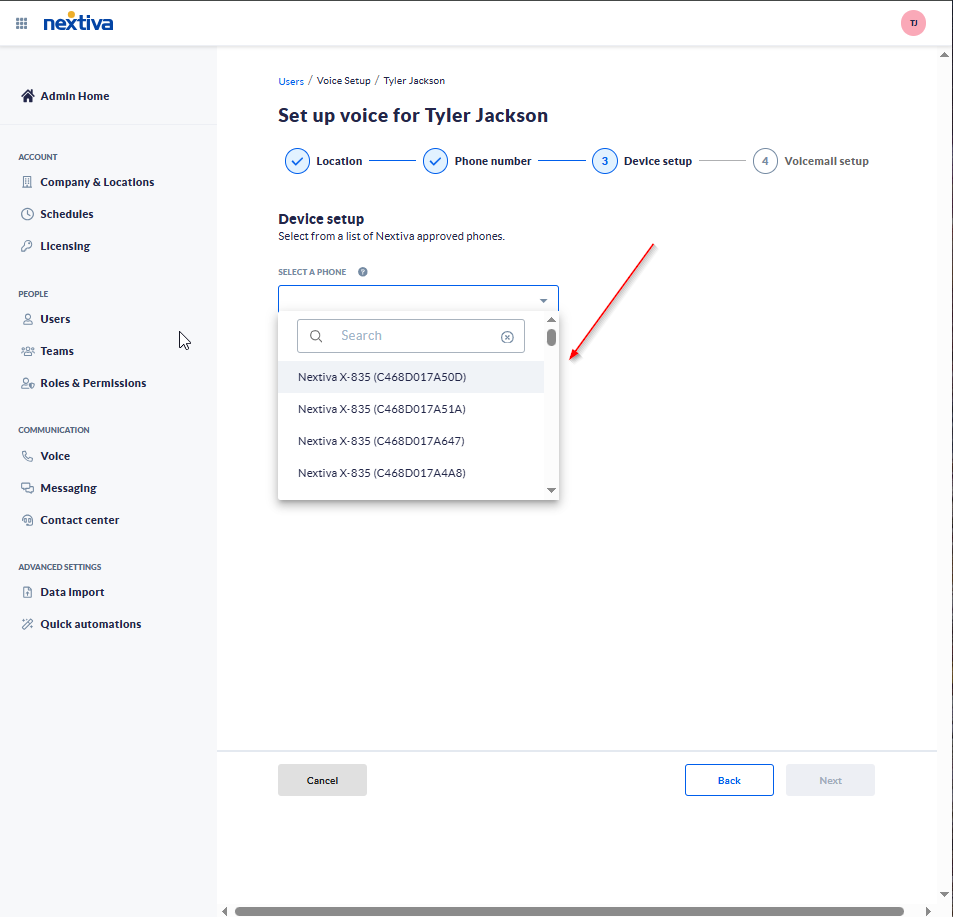Viewport: 953px width, 917px height.
Task: Click the horizontal scrollbar thumb
Action: click(569, 911)
